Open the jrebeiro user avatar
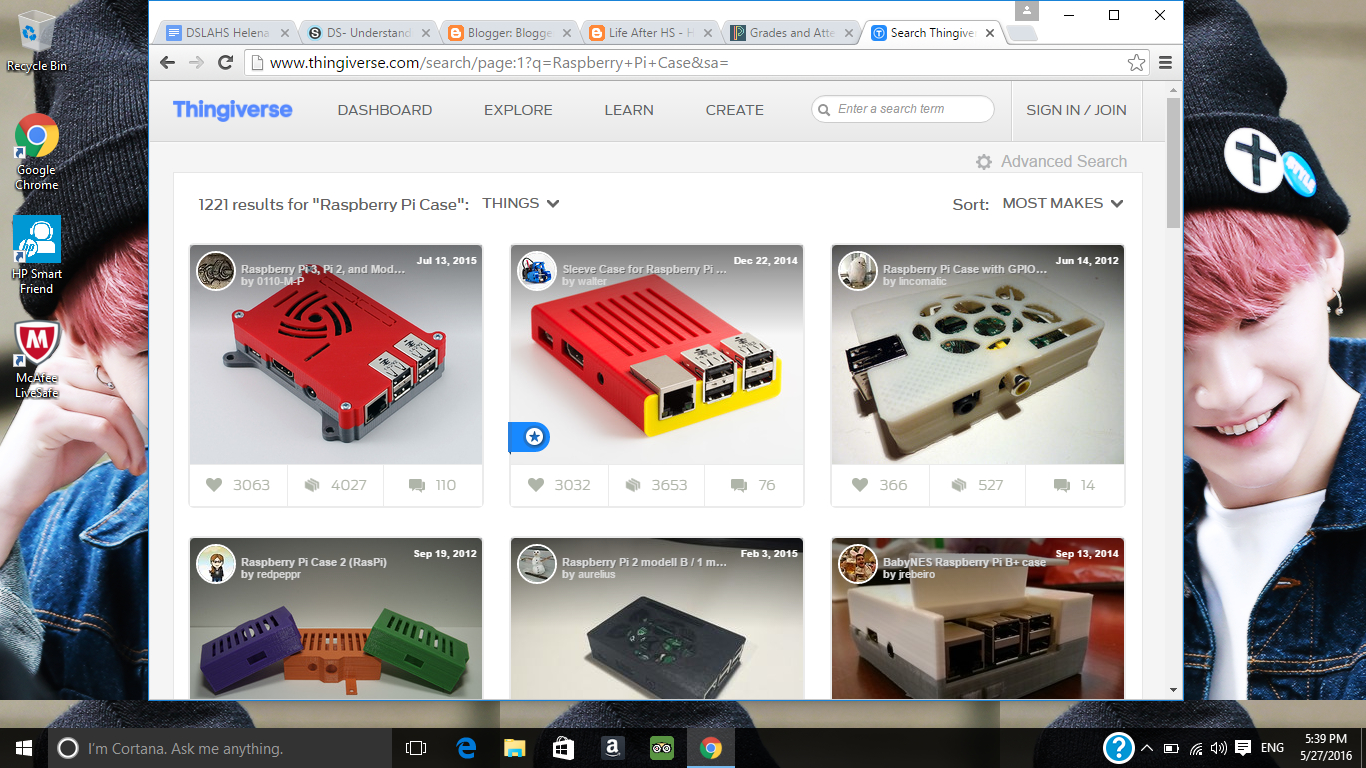Screen dimensions: 1366x768 (858, 564)
